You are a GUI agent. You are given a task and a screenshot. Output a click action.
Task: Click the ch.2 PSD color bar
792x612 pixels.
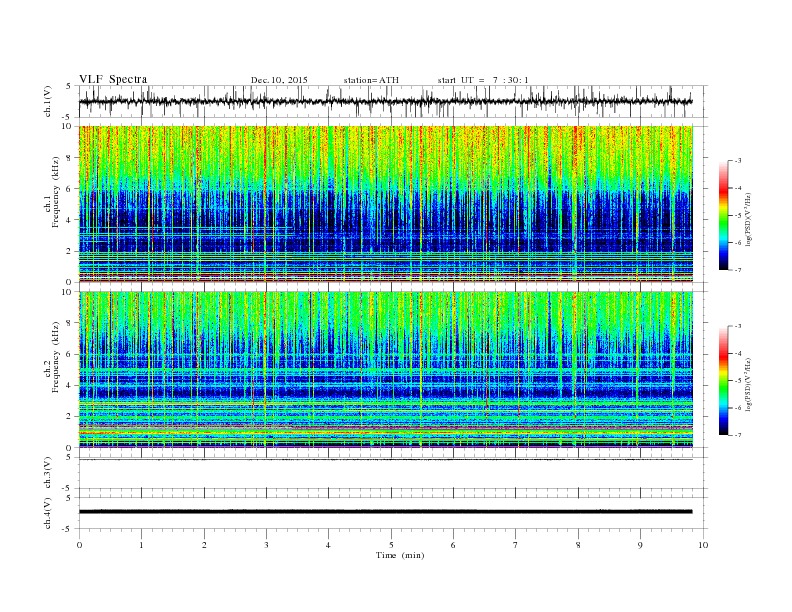723,380
